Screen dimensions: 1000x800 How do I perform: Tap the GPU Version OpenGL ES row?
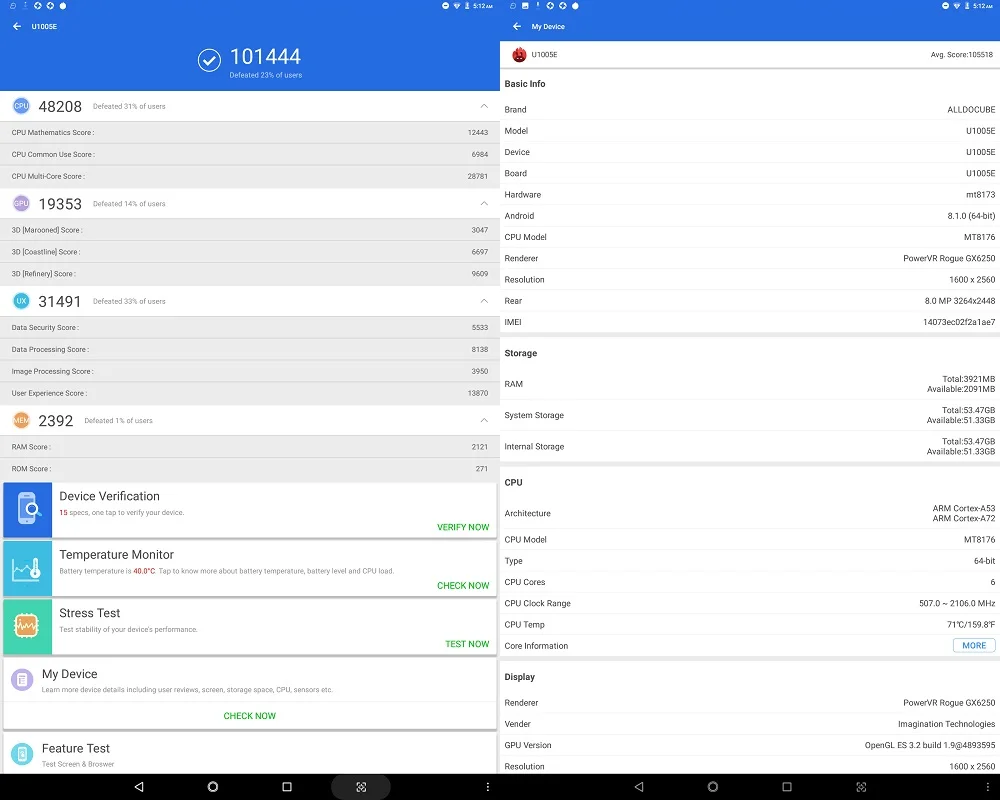750,745
